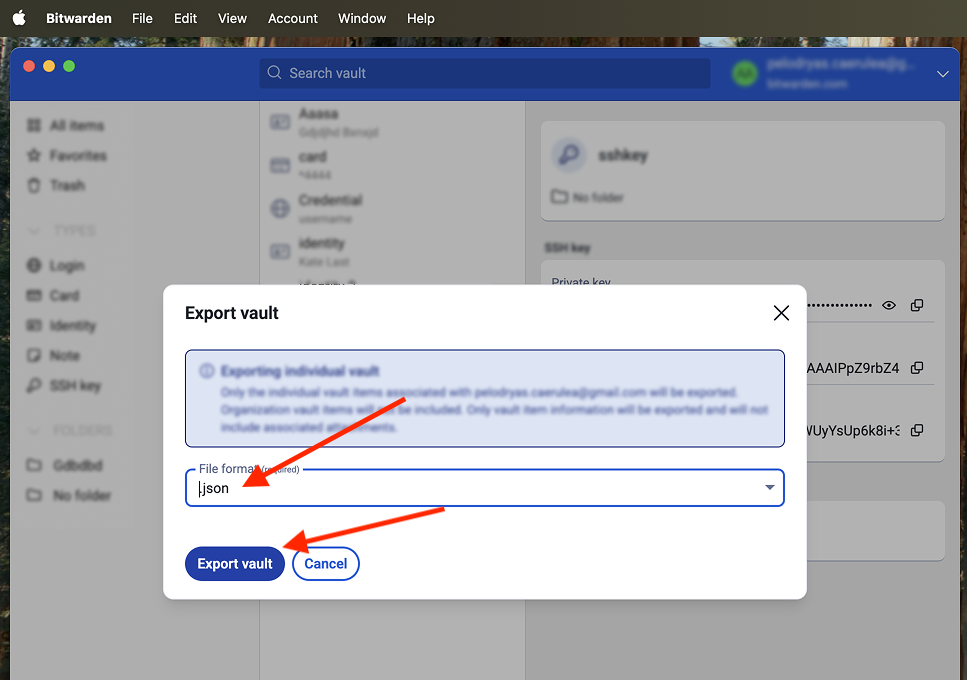Open the File format dropdown
This screenshot has width=967, height=680.
tap(769, 487)
